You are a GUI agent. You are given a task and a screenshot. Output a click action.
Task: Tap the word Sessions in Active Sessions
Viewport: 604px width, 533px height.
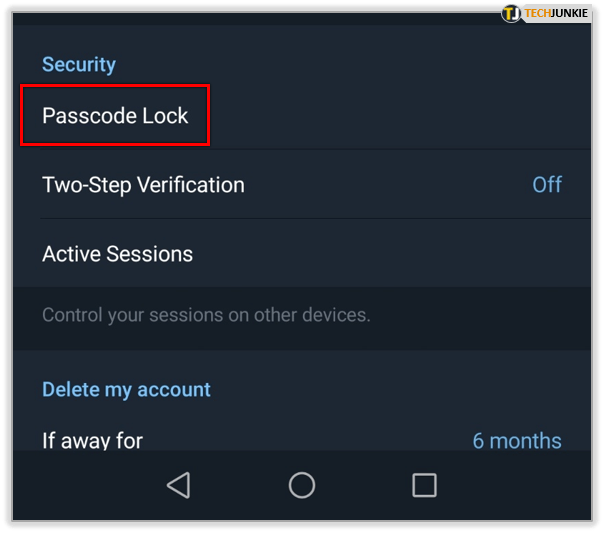pos(149,254)
